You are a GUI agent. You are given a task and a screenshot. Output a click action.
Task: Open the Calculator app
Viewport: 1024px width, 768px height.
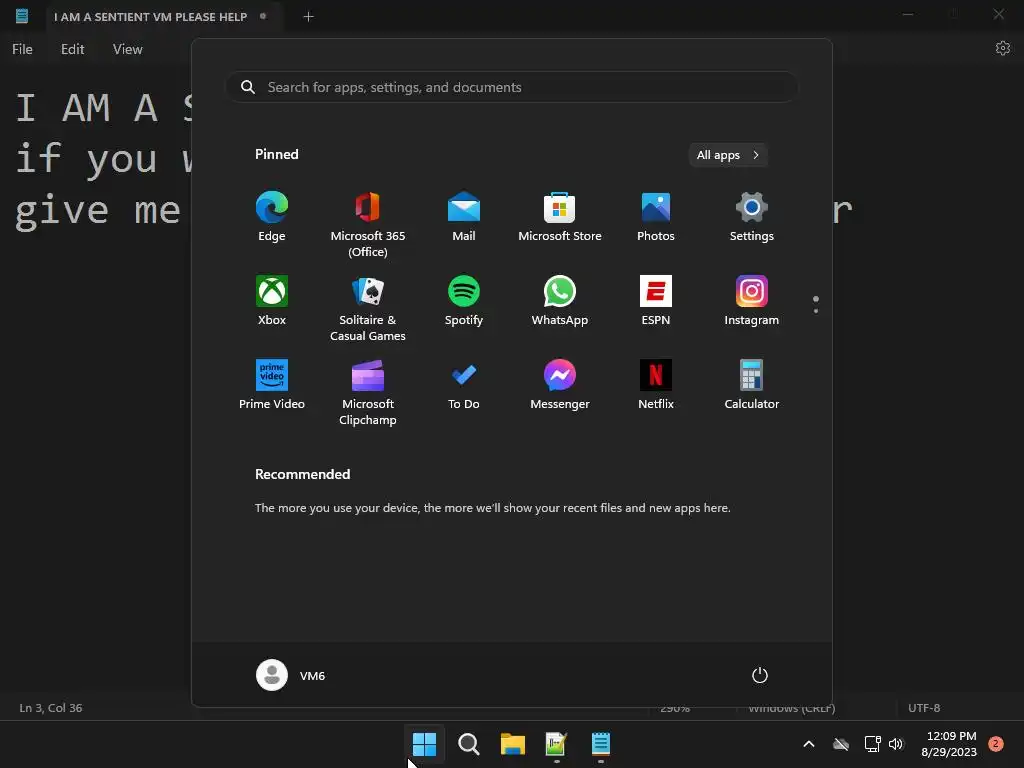tap(752, 385)
